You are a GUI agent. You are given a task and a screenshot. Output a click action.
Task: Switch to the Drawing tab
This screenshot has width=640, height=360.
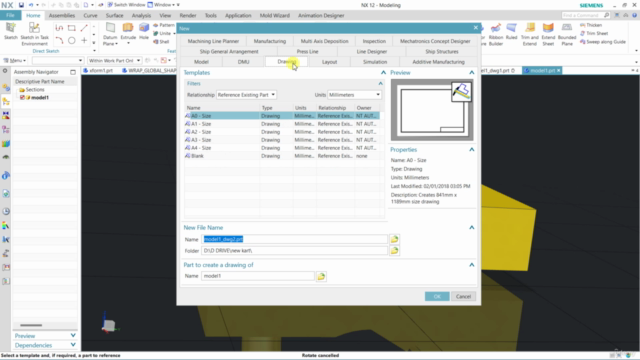click(x=287, y=62)
